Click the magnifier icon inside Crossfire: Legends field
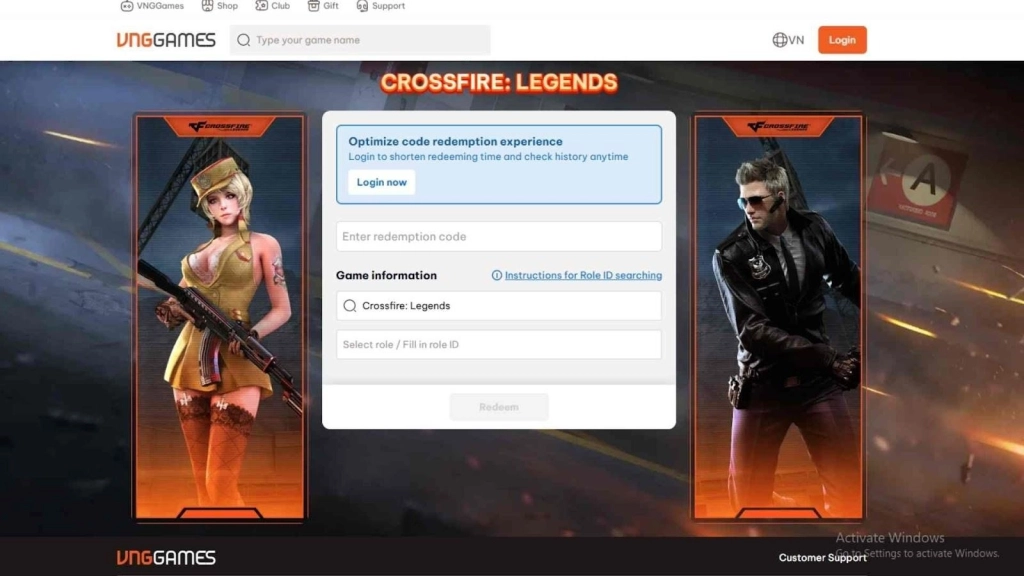The height and width of the screenshot is (576, 1024). click(x=350, y=305)
